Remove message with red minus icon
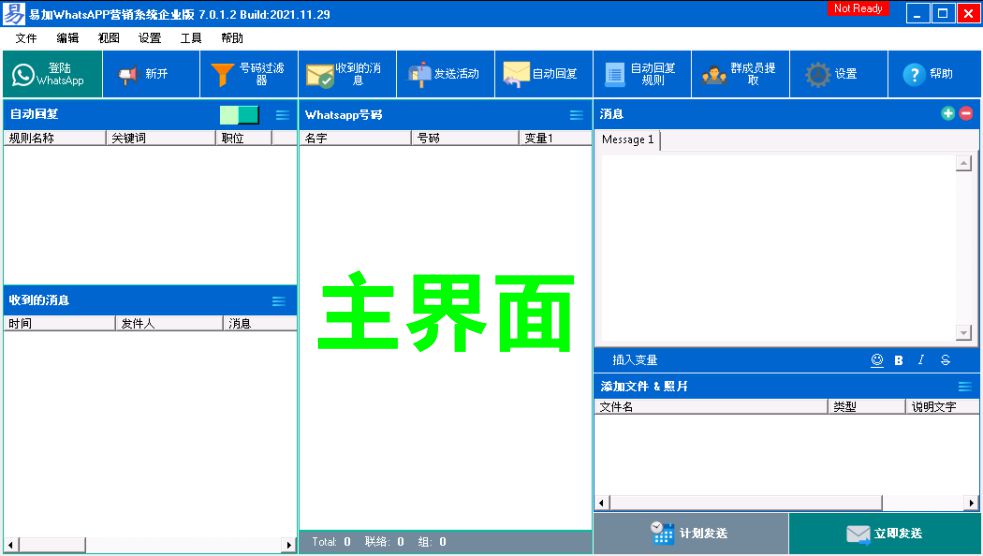The height and width of the screenshot is (556, 983). [x=966, y=113]
